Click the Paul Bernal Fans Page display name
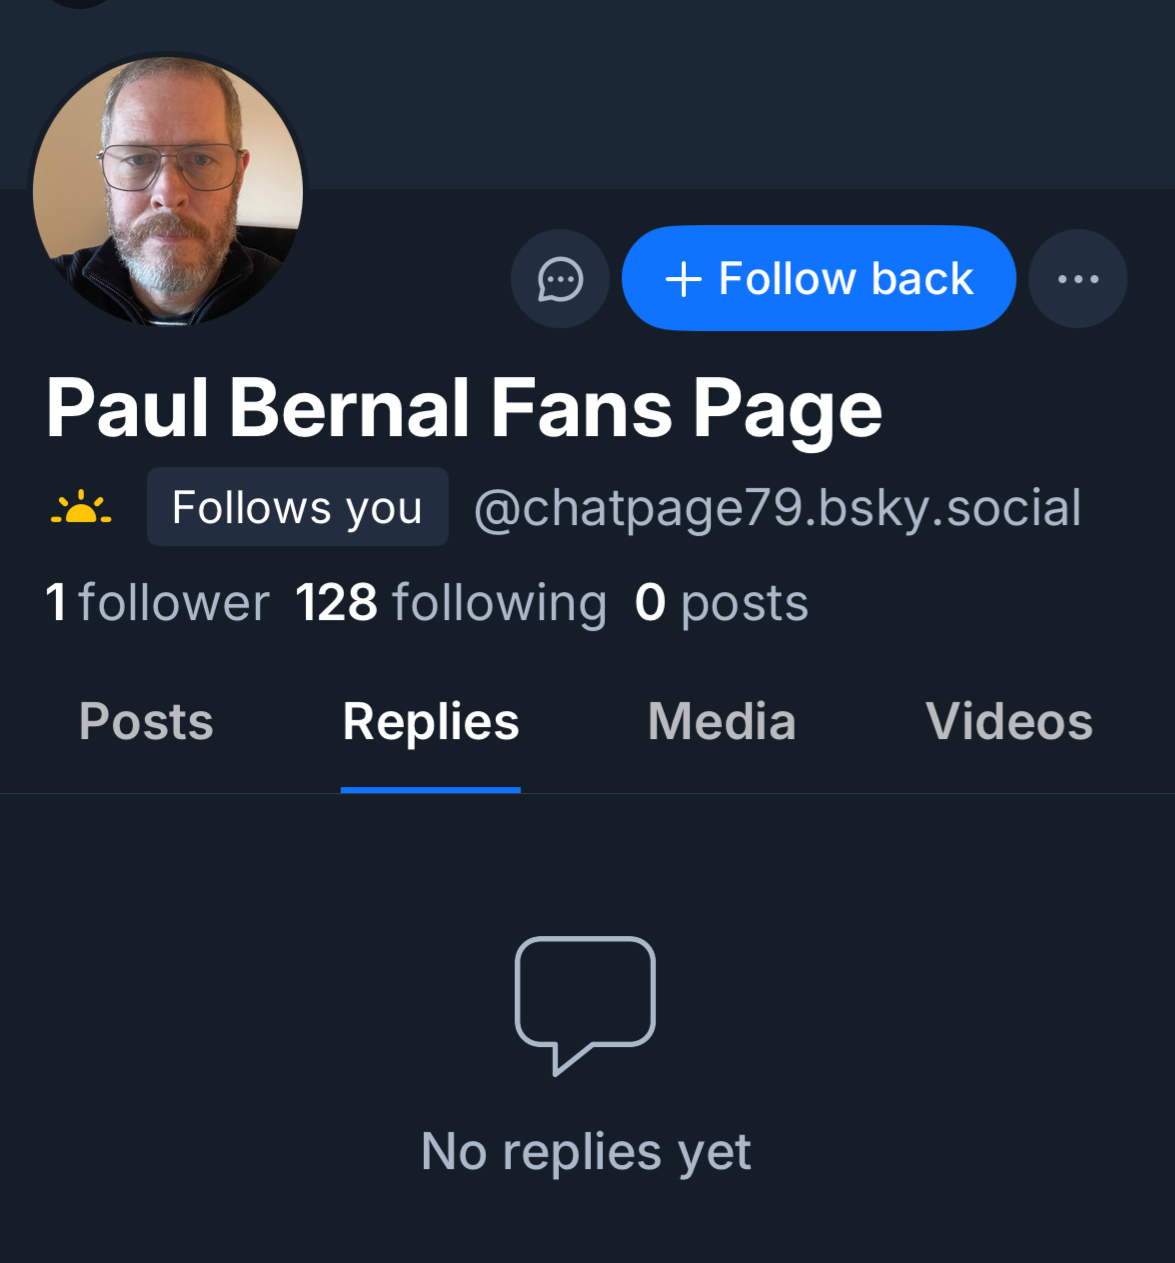The width and height of the screenshot is (1175, 1263). click(x=464, y=409)
